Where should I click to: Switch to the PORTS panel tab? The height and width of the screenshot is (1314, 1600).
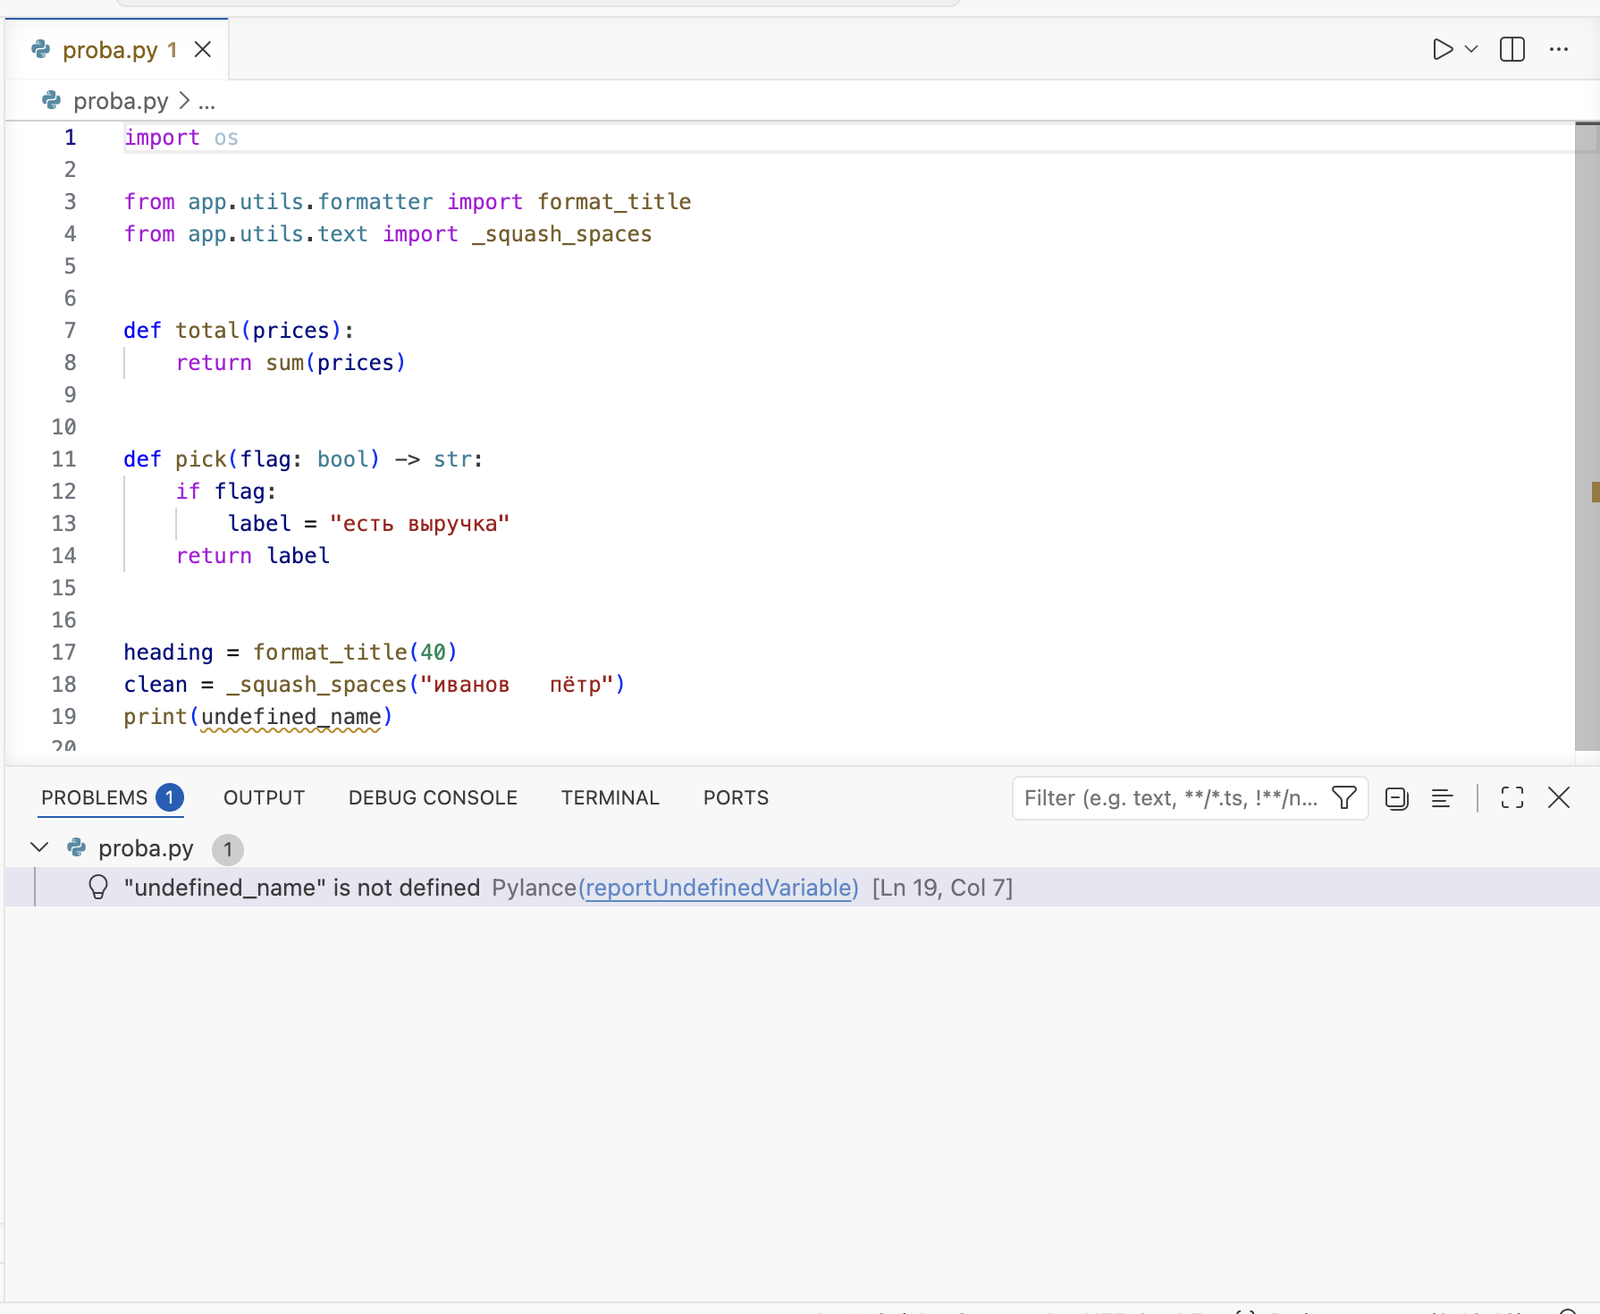point(736,797)
